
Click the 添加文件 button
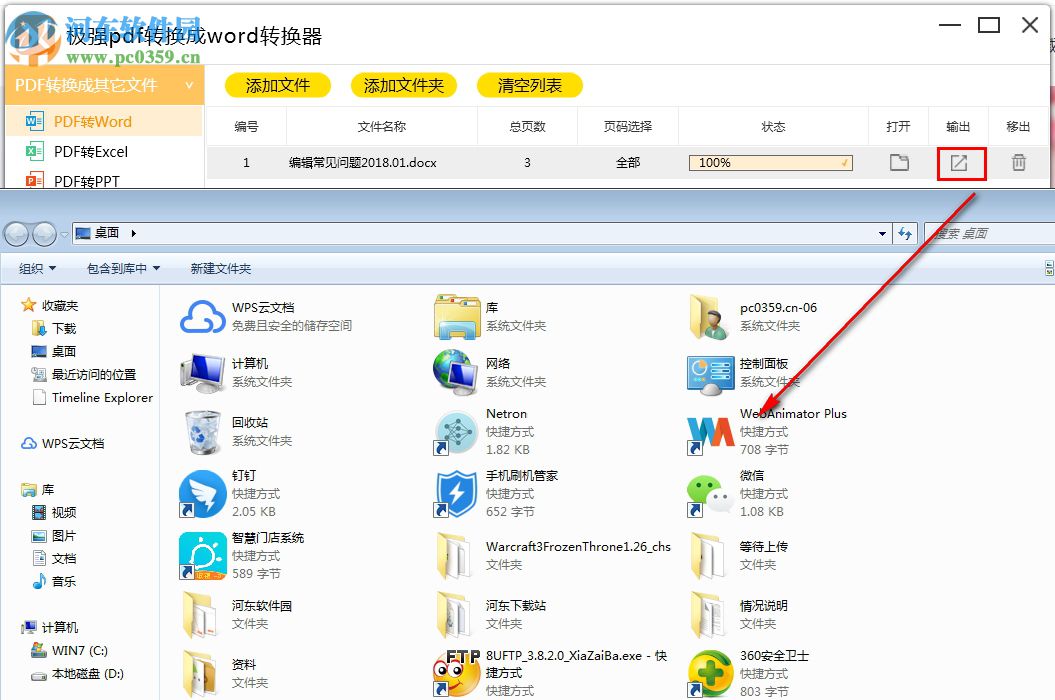(277, 85)
